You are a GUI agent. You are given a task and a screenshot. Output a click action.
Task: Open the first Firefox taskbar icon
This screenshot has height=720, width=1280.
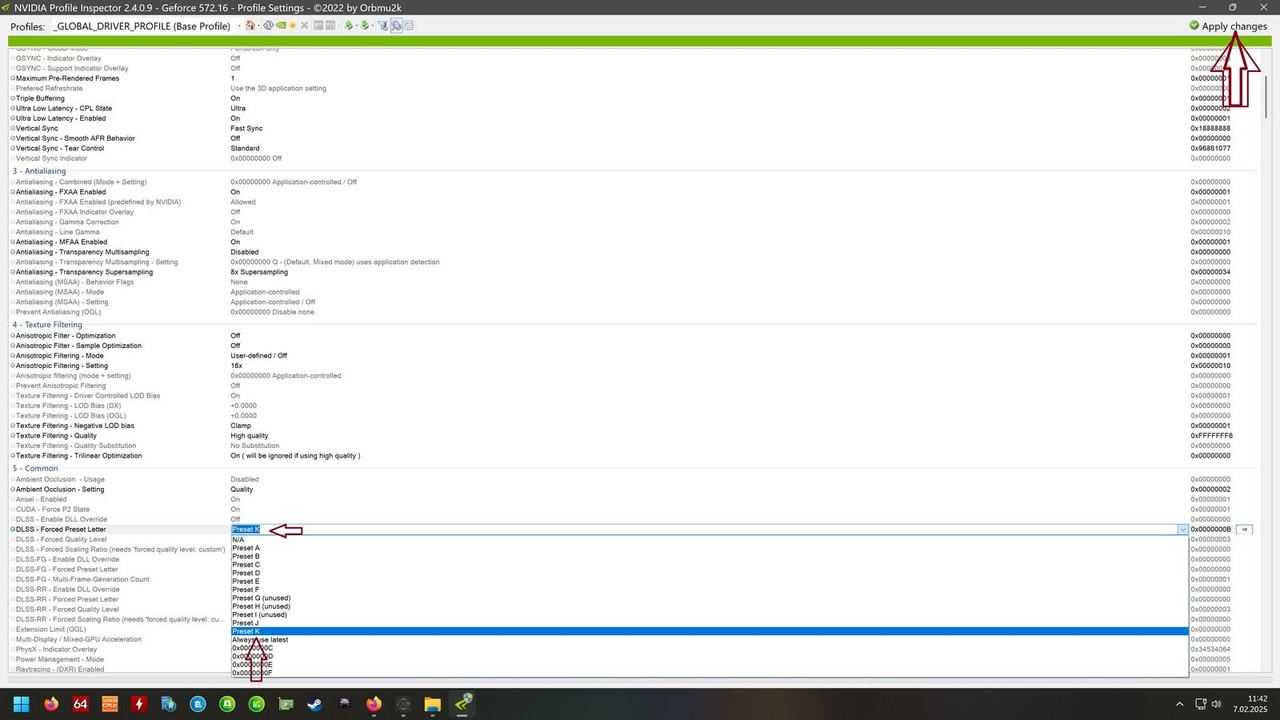coord(51,704)
